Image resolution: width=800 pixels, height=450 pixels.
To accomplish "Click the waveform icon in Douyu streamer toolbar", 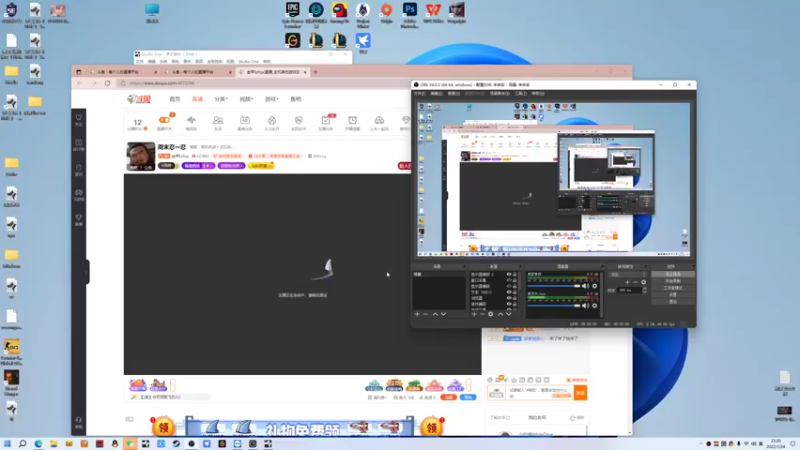I will tap(191, 120).
